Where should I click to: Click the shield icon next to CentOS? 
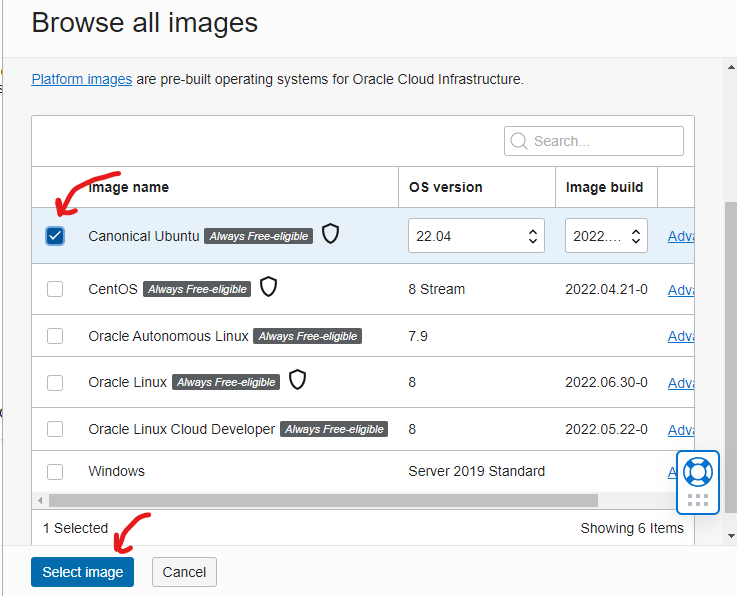[268, 286]
